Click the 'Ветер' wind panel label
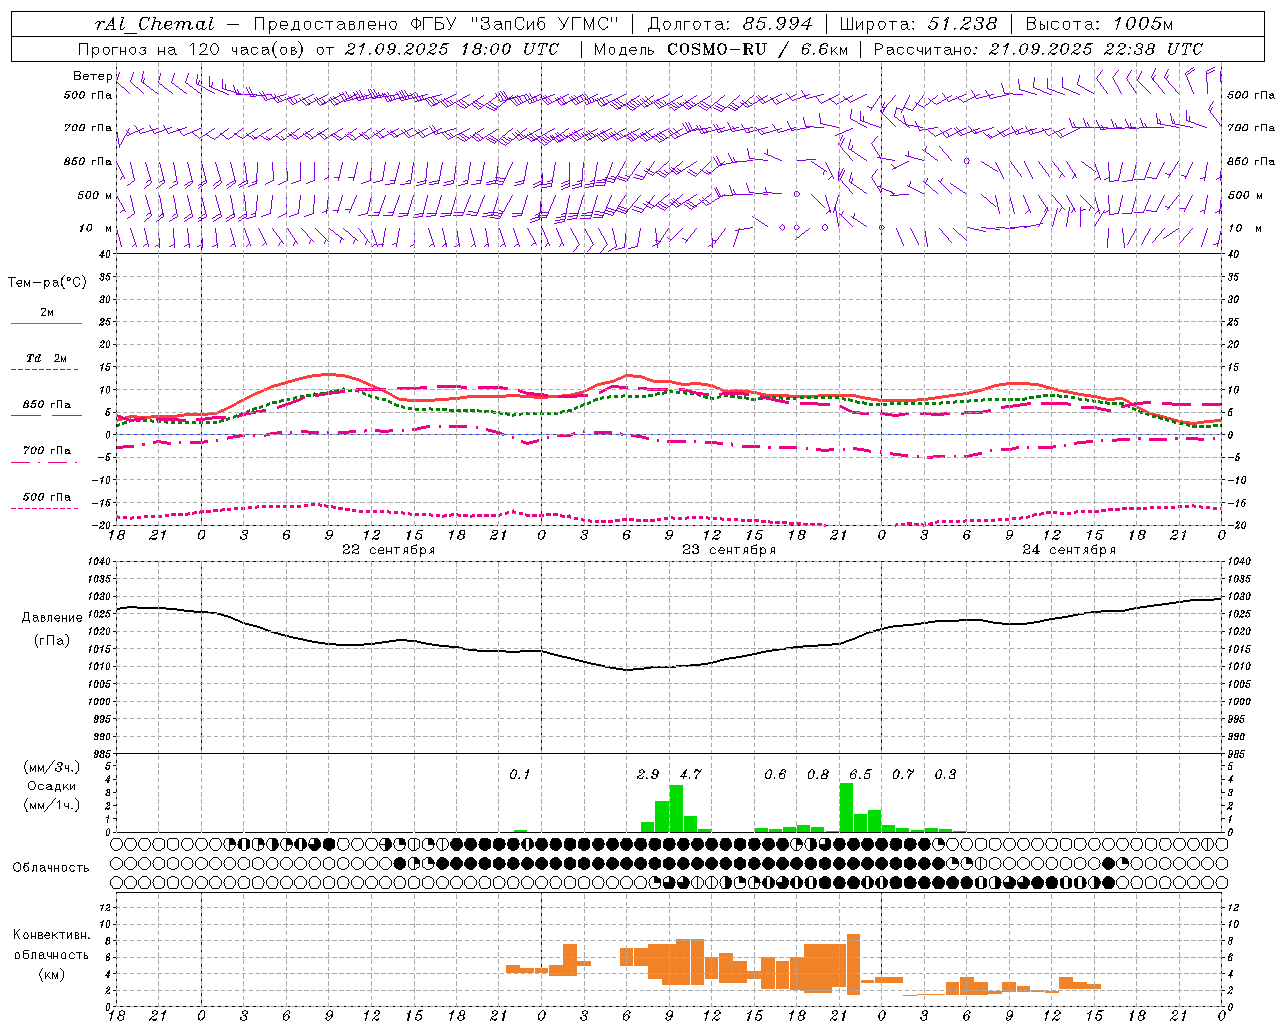The image size is (1280, 1024). point(93,76)
